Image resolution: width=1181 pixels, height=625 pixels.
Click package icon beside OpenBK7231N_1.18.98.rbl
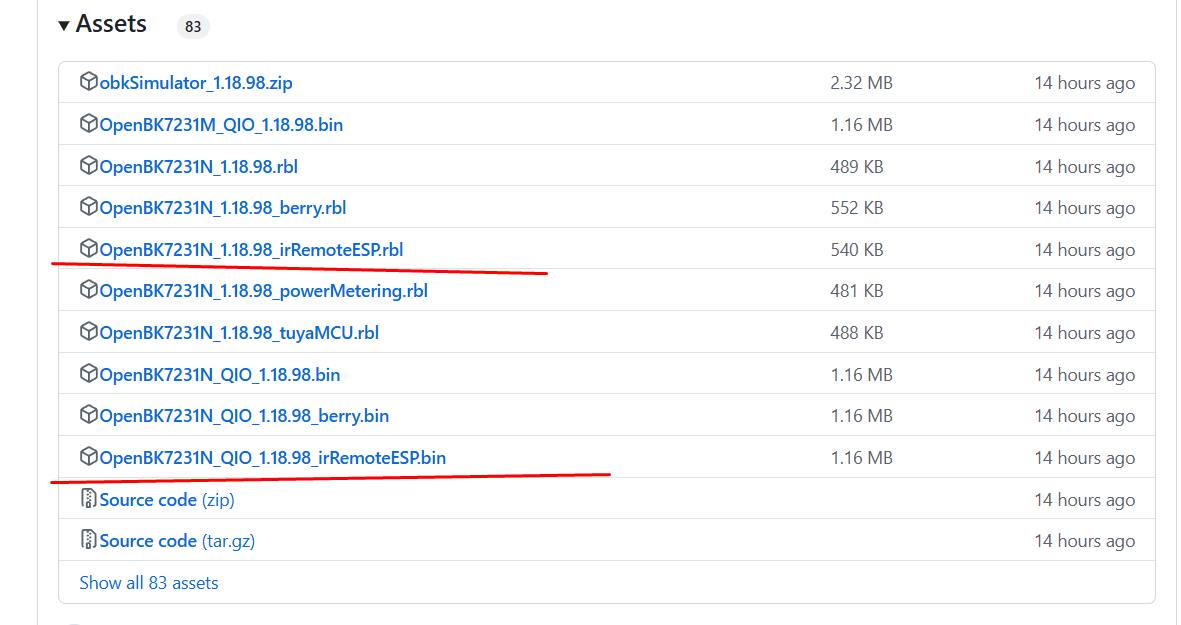pos(89,164)
